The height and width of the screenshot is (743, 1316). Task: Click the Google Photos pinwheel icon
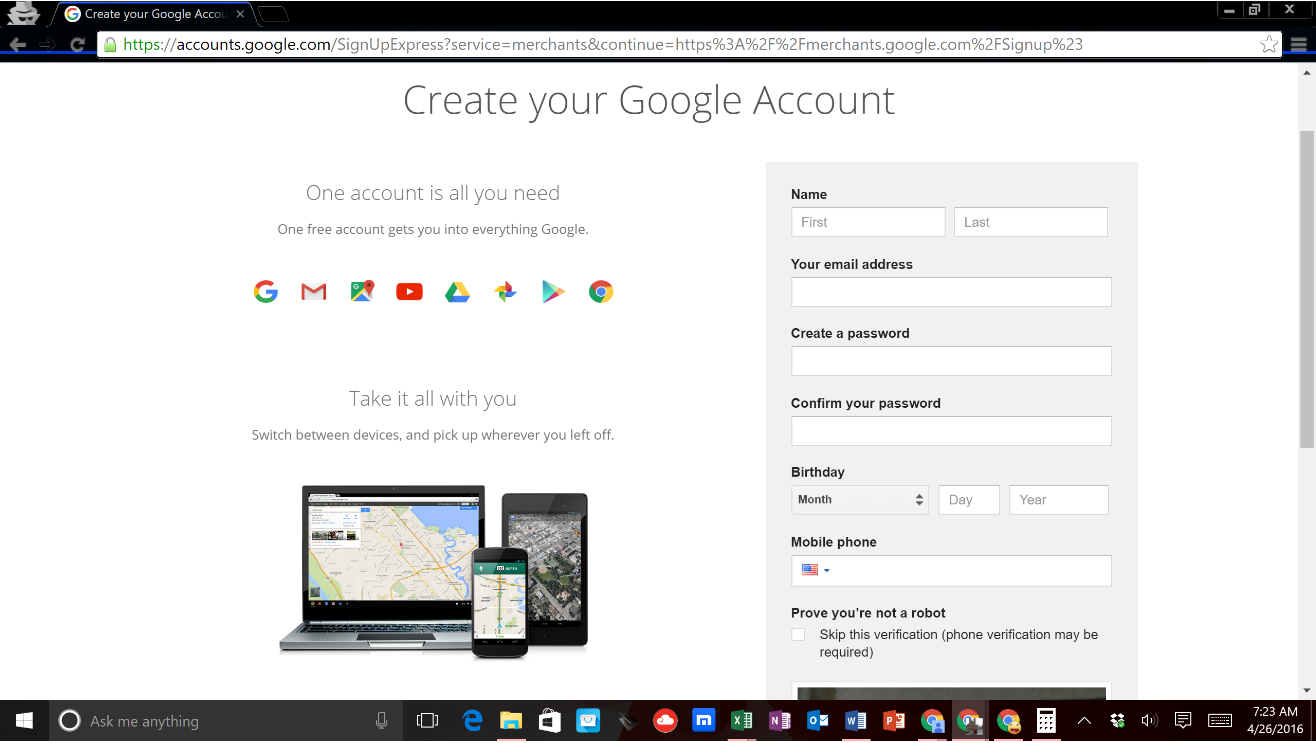(506, 292)
